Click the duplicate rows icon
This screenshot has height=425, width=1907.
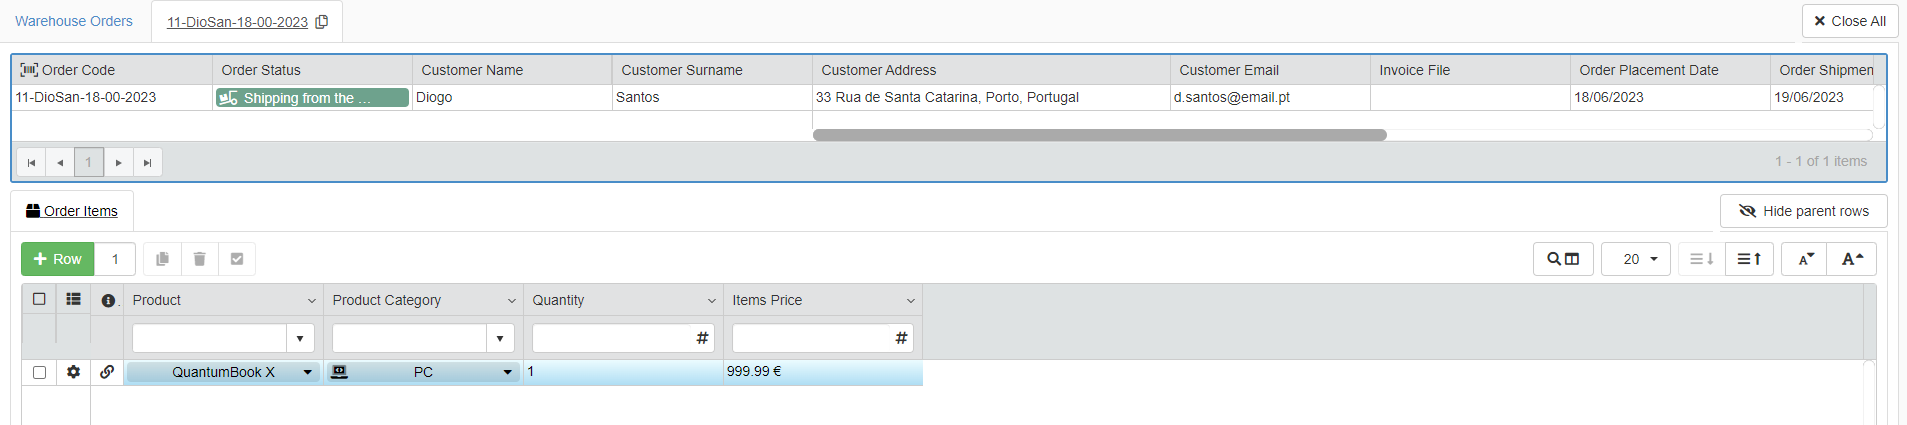162,259
